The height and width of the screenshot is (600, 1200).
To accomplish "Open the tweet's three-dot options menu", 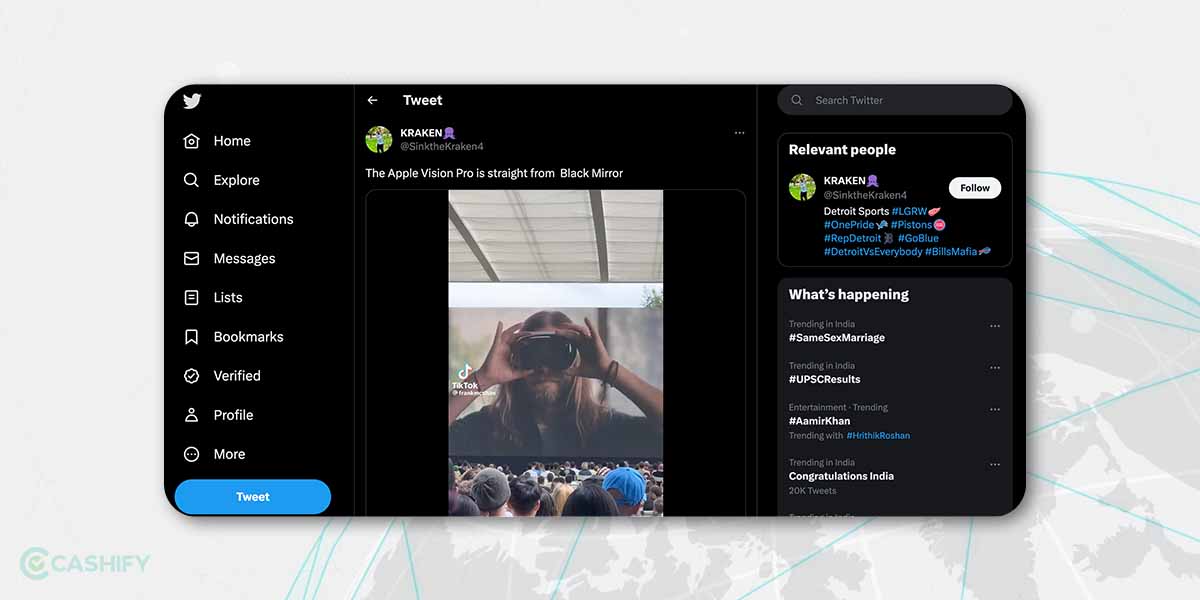I will click(x=739, y=133).
